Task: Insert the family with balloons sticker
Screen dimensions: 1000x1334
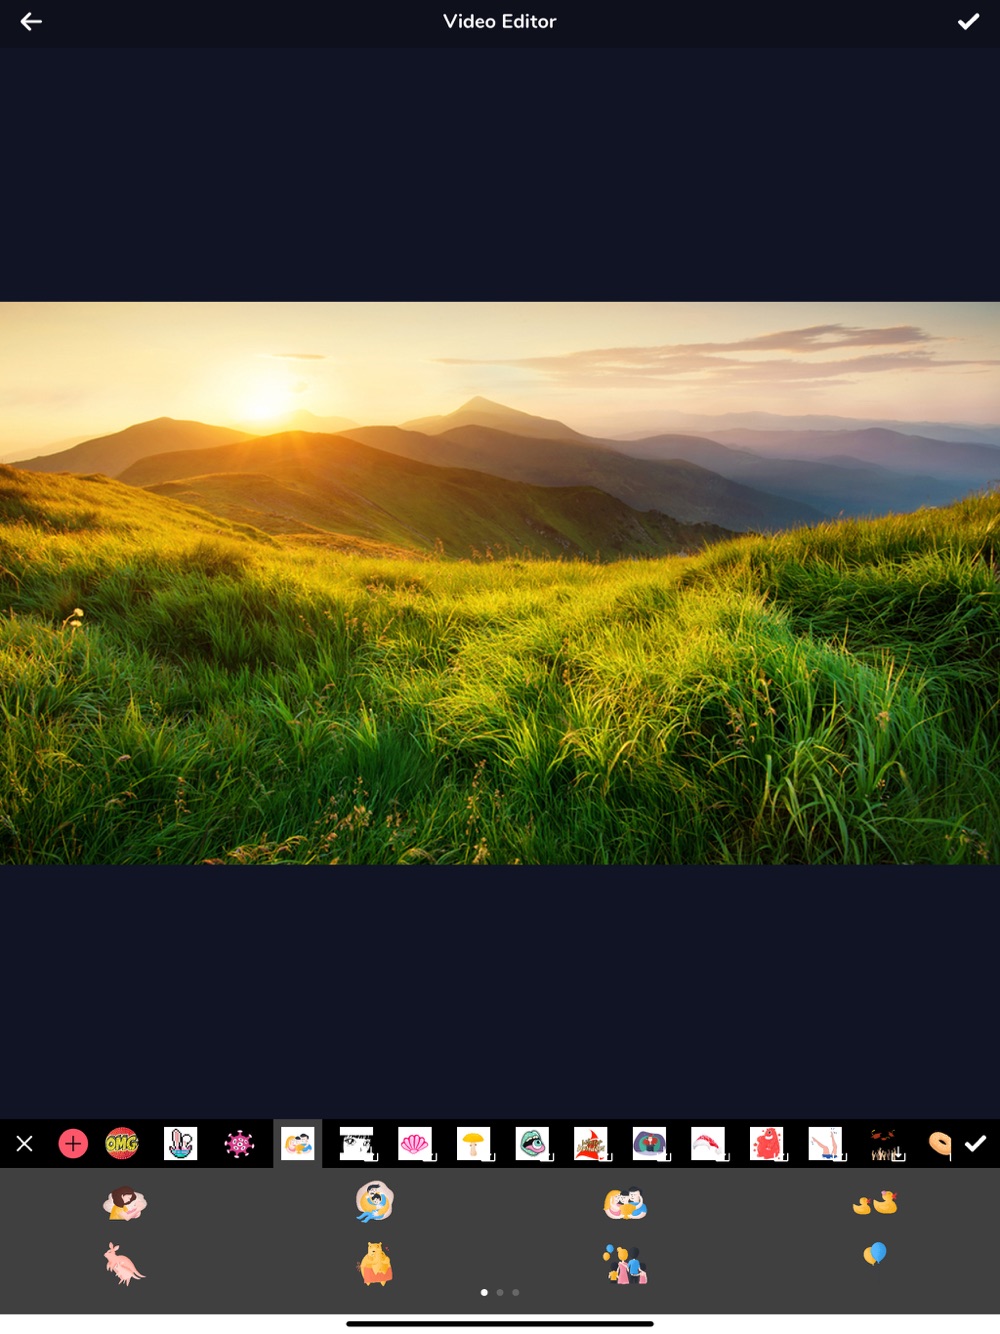Action: [x=625, y=1264]
